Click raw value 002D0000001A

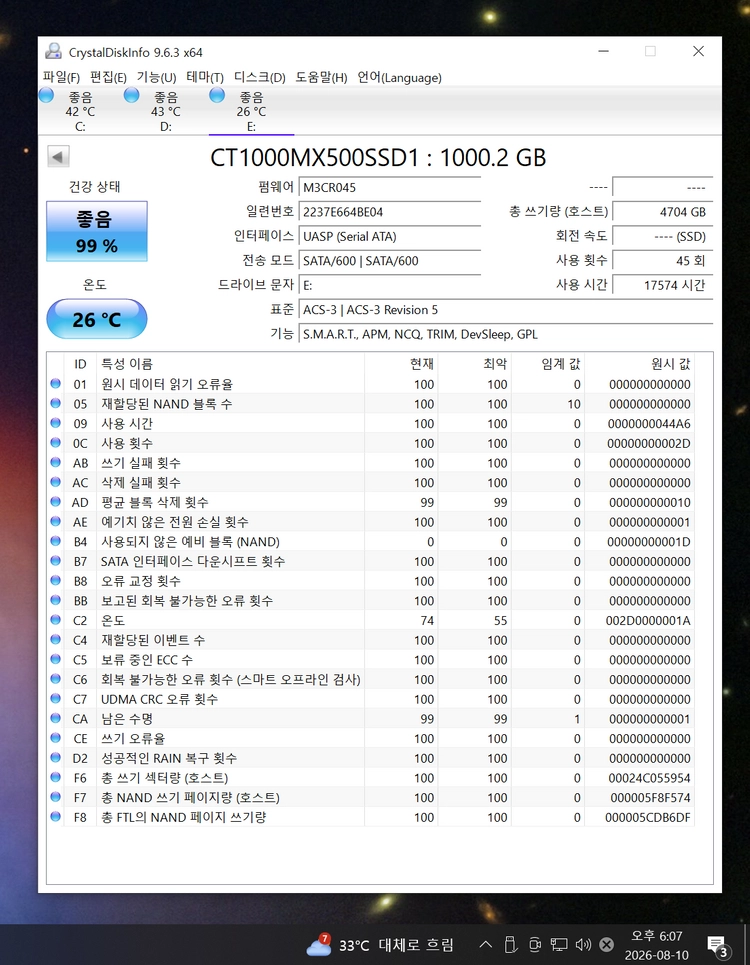click(648, 620)
